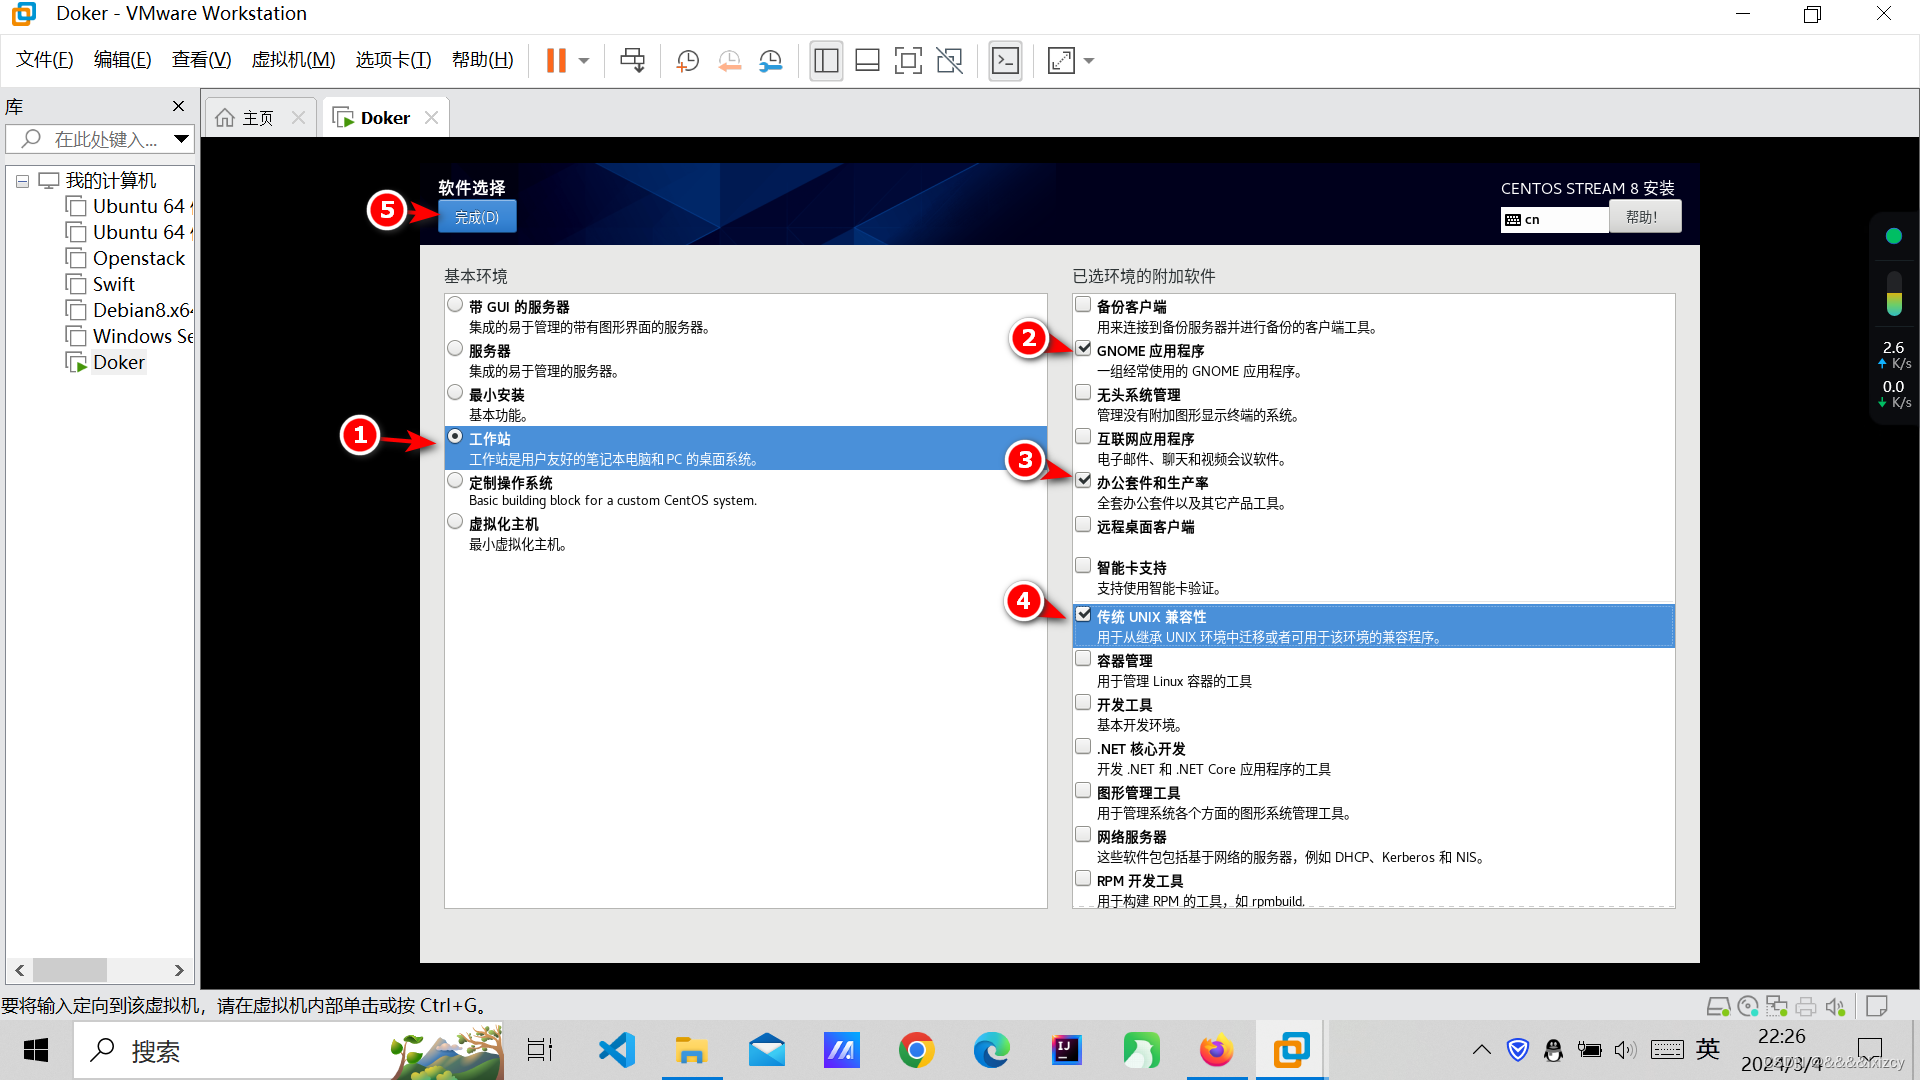Open Firefox from the taskbar

[x=1216, y=1051]
